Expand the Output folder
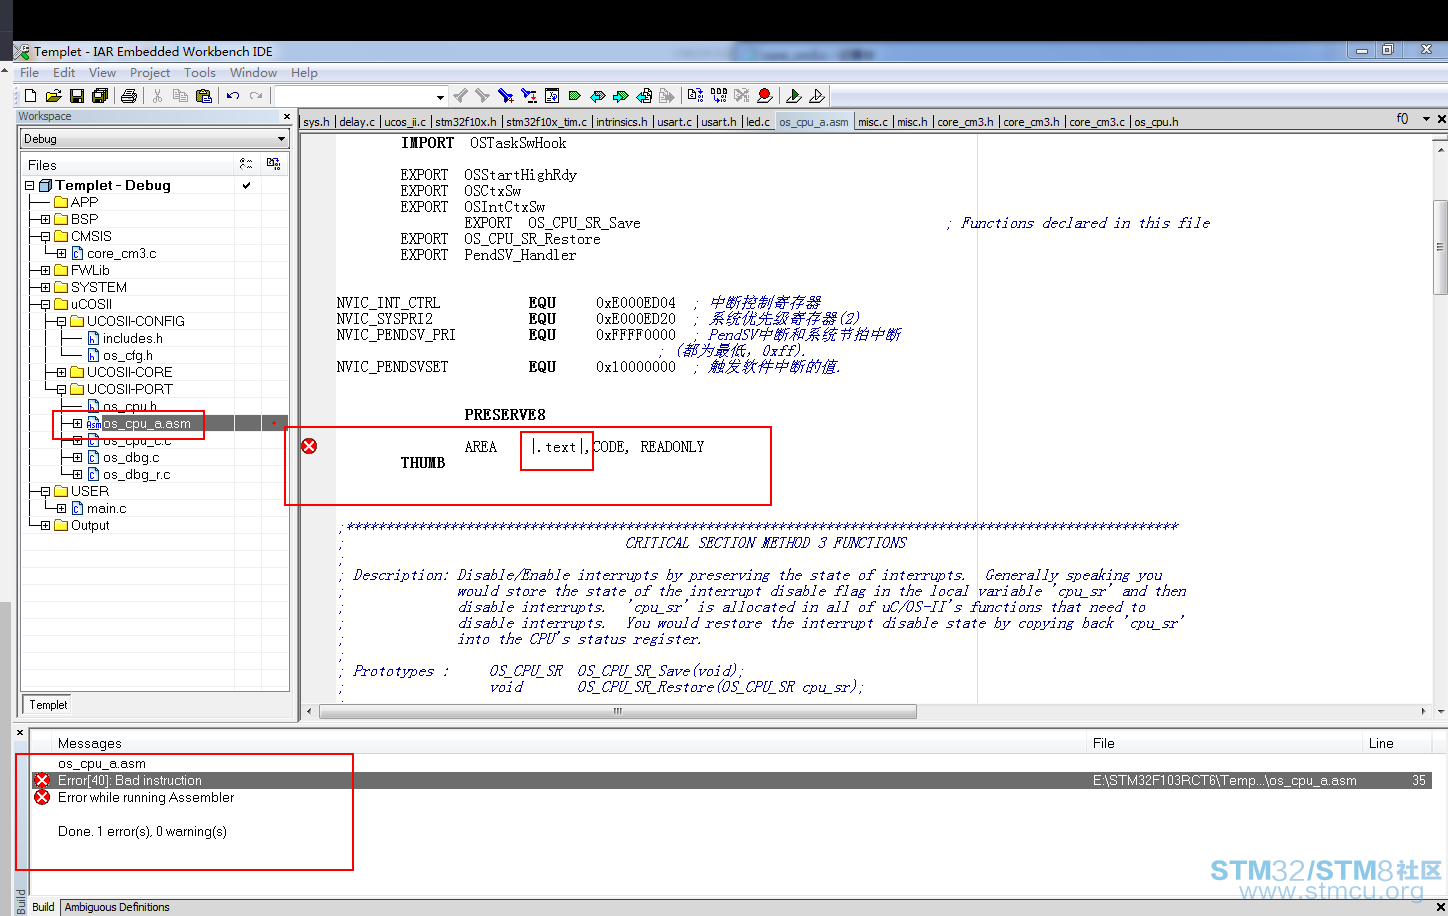Screen dimensions: 1448x916 46,526
